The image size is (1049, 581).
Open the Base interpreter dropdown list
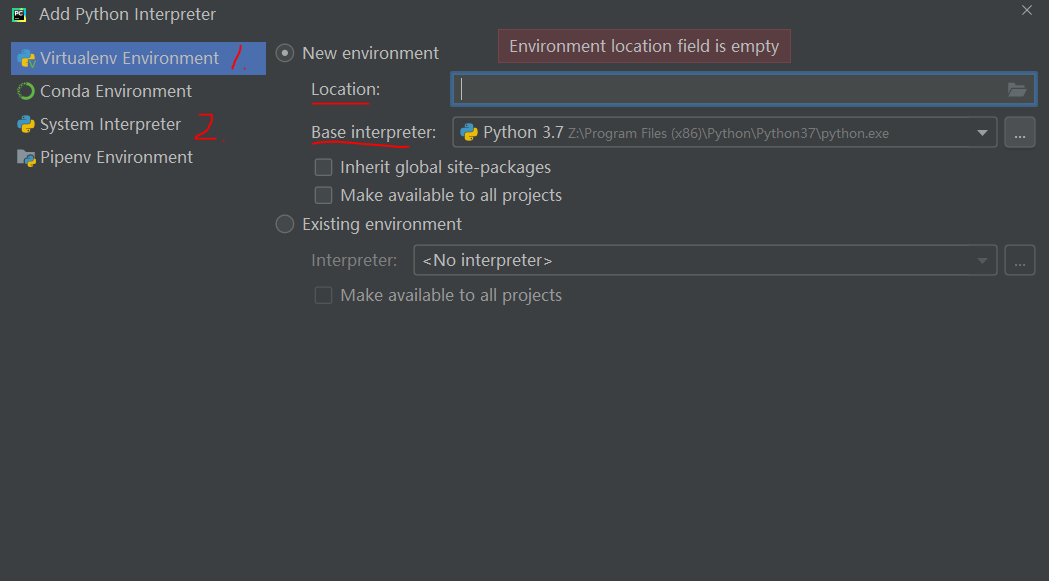(x=982, y=131)
